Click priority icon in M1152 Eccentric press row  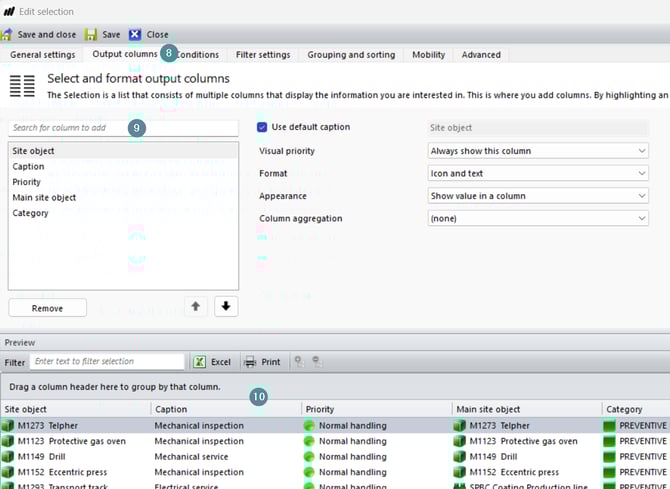click(309, 472)
